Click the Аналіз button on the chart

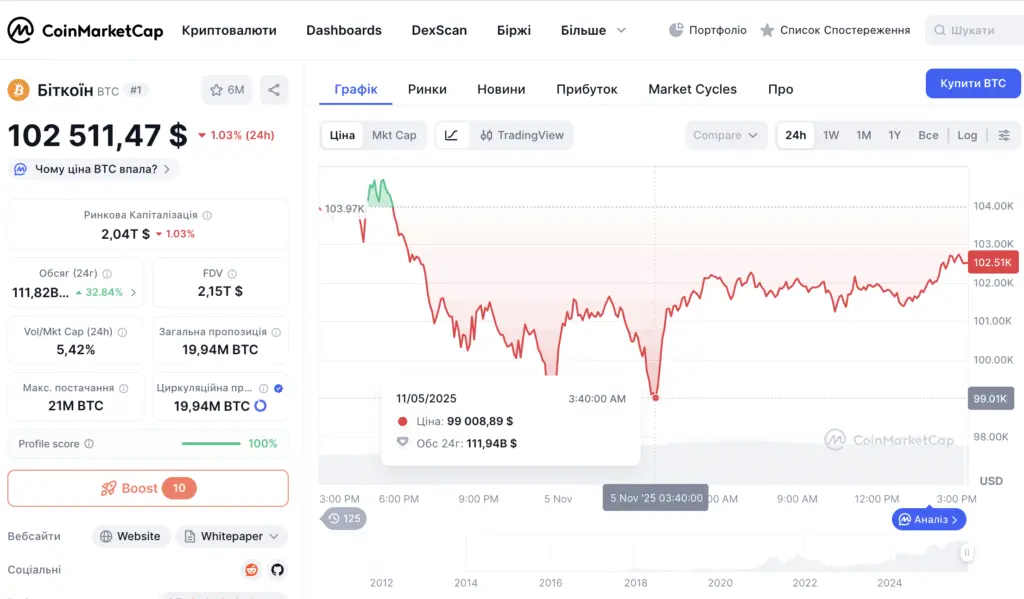(928, 519)
